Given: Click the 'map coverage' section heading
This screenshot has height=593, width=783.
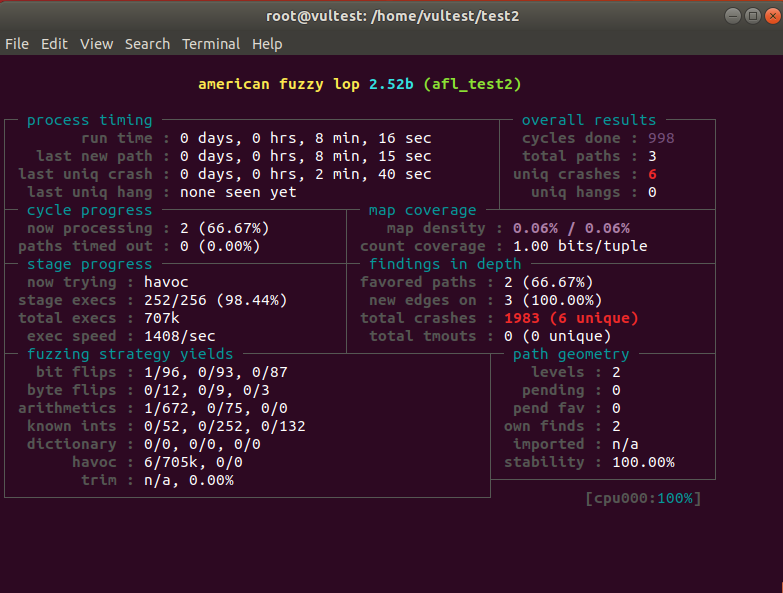Looking at the screenshot, I should tap(422, 210).
